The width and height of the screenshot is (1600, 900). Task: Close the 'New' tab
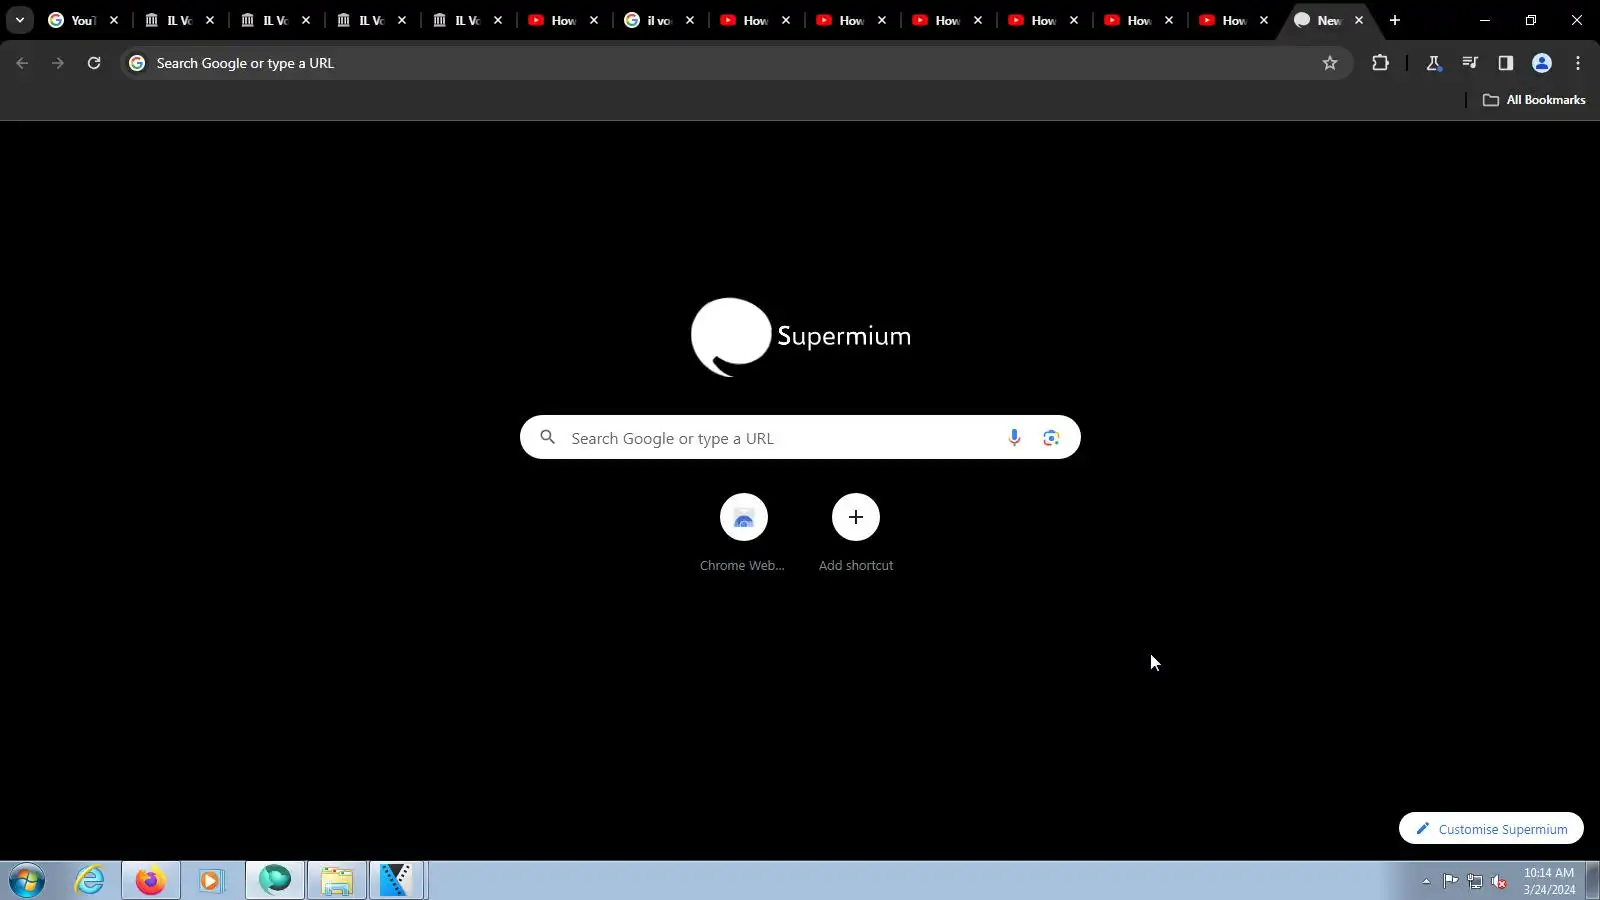[x=1359, y=20]
